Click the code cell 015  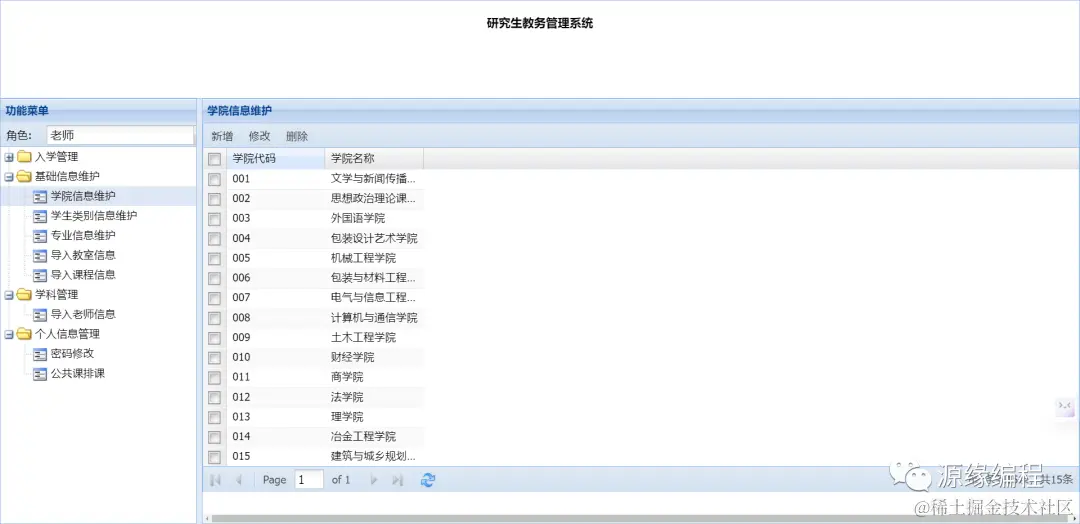click(276, 457)
